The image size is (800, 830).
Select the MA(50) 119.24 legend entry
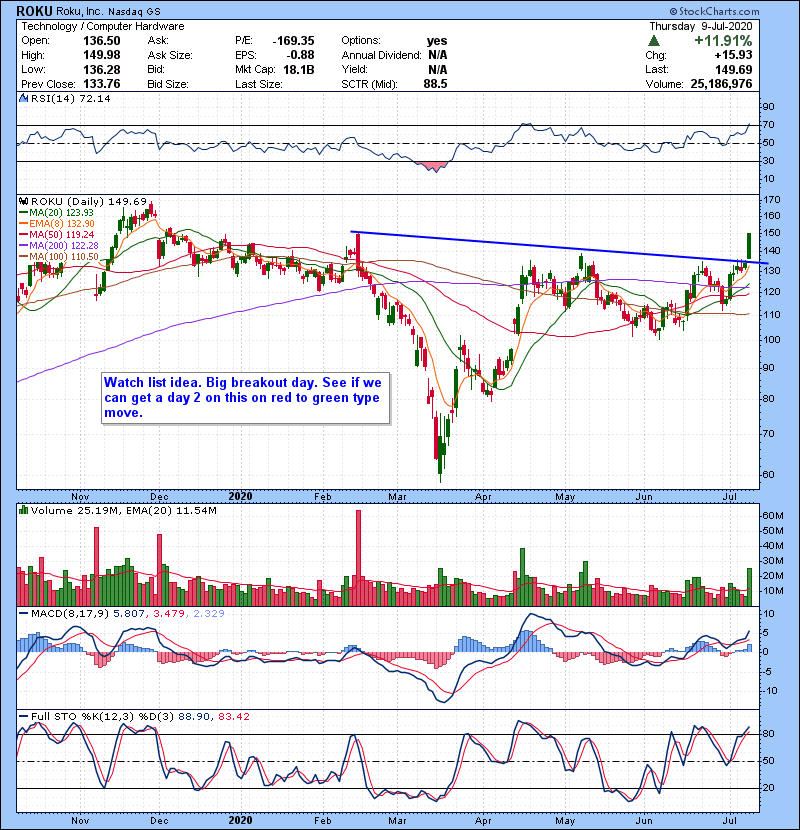tap(57, 234)
